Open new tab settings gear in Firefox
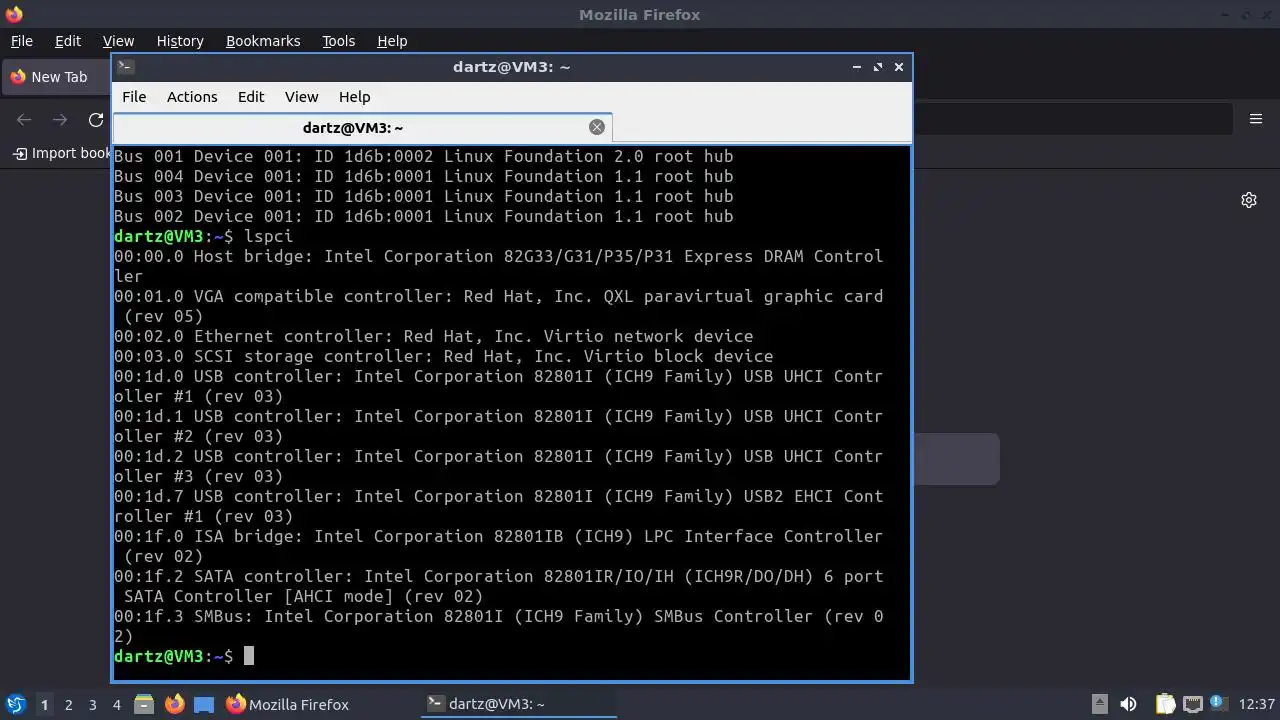This screenshot has height=720, width=1280. tap(1249, 200)
